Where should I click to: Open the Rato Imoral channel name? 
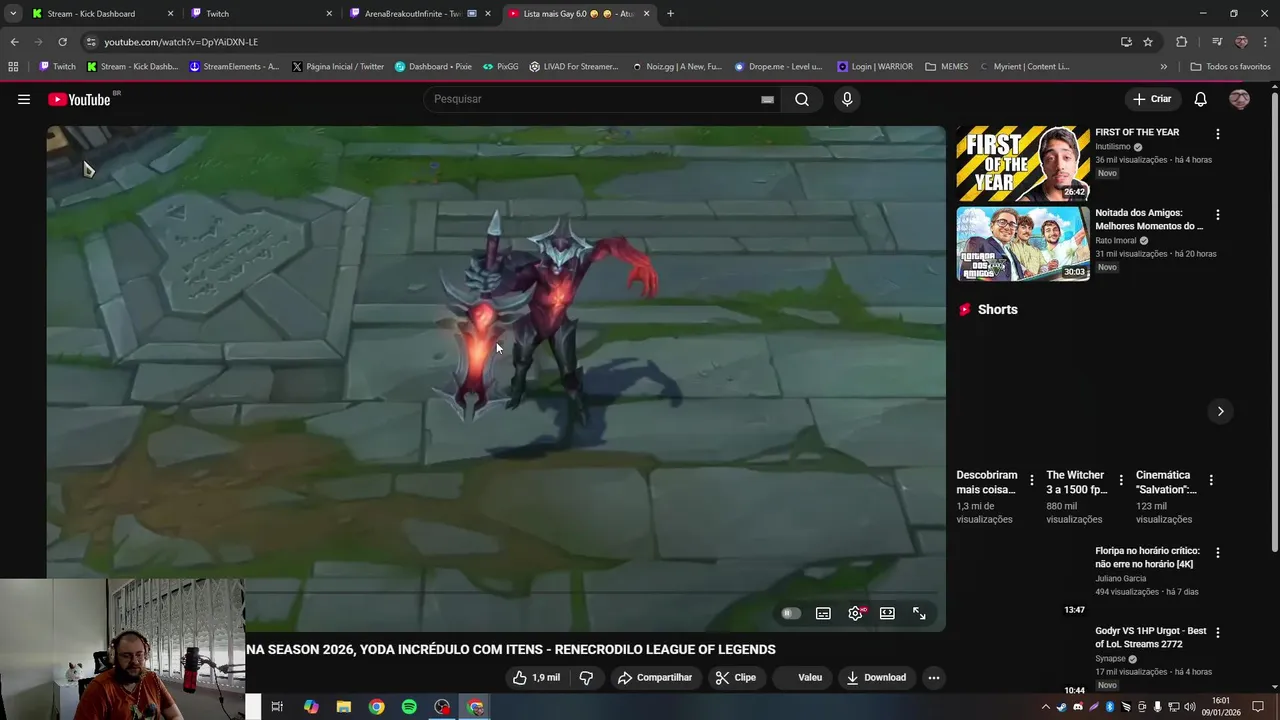click(1115, 241)
